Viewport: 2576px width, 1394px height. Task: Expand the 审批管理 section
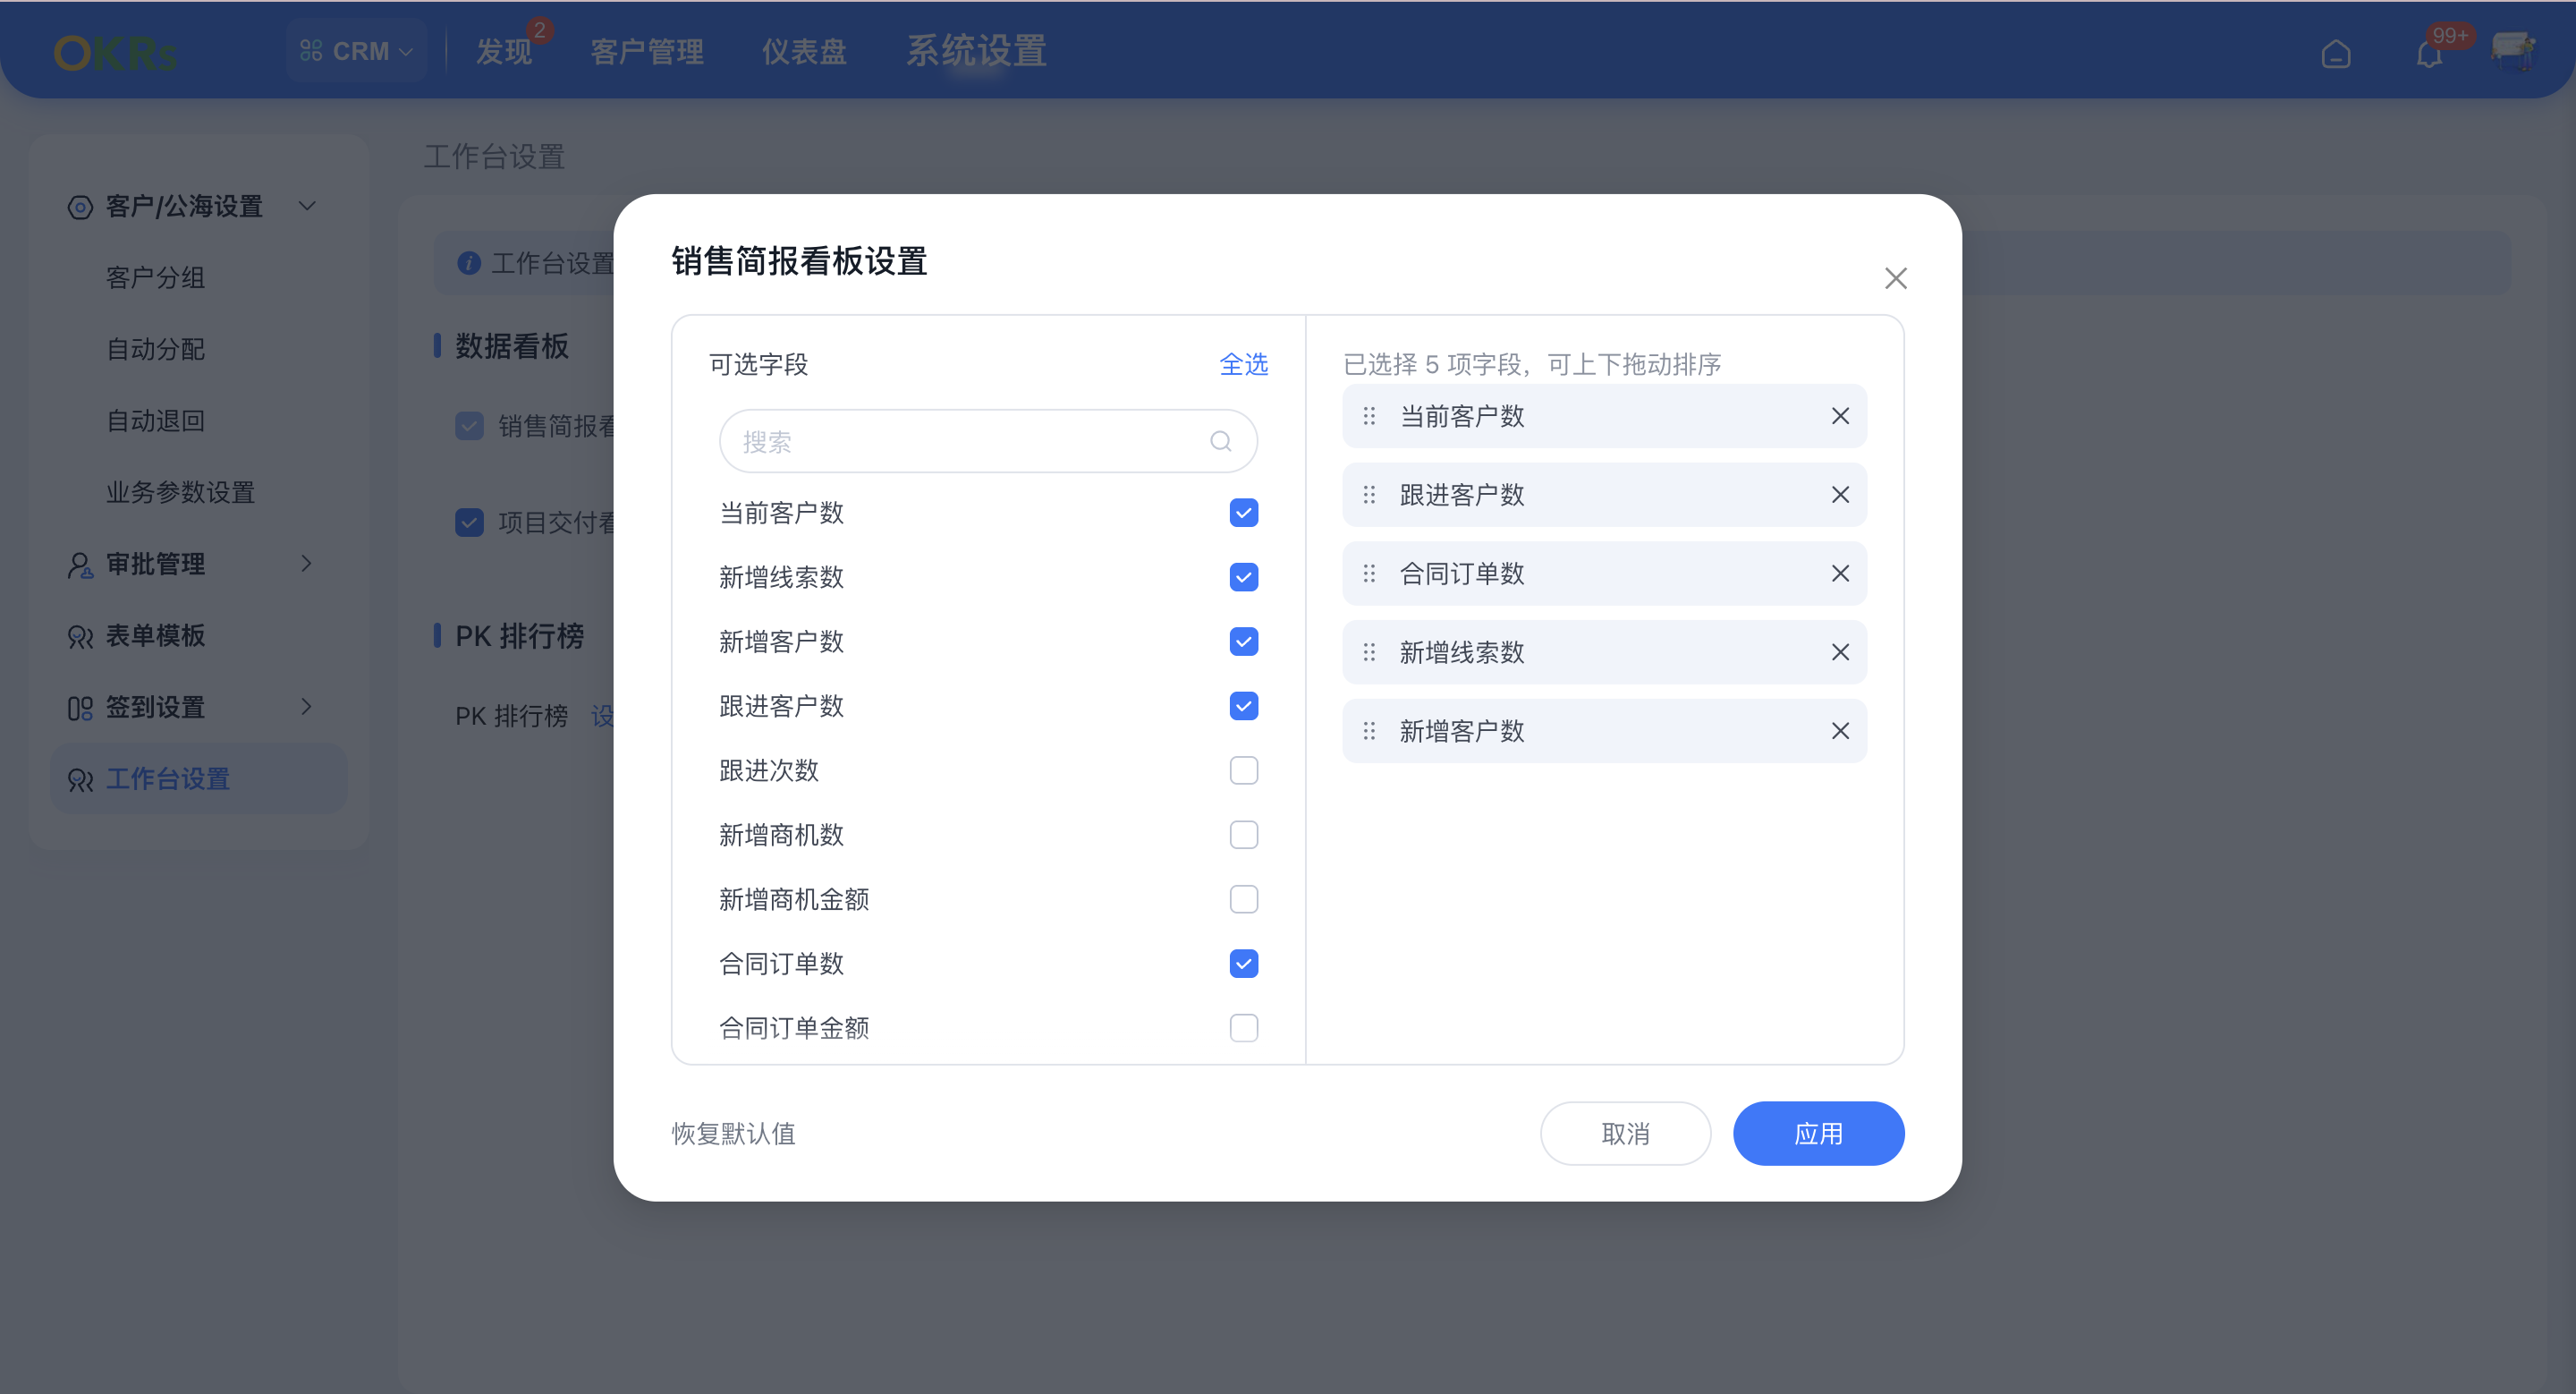point(307,564)
